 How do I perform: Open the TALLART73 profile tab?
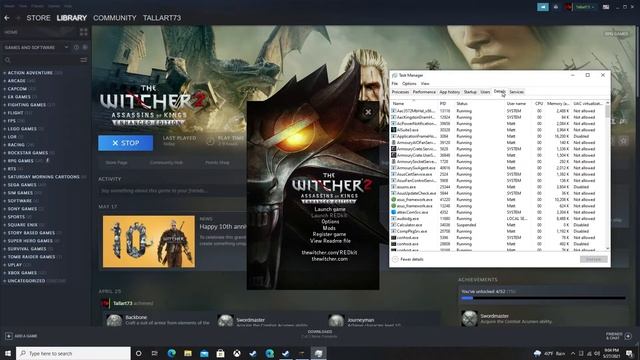162,18
